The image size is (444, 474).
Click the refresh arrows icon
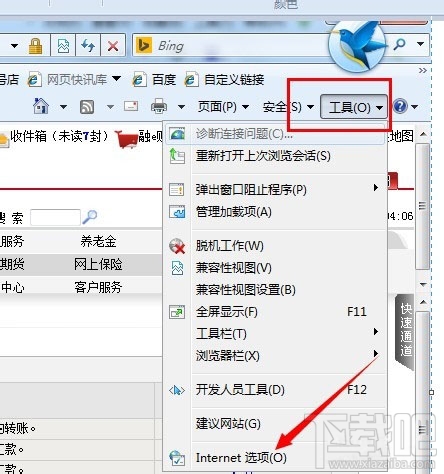pos(88,46)
